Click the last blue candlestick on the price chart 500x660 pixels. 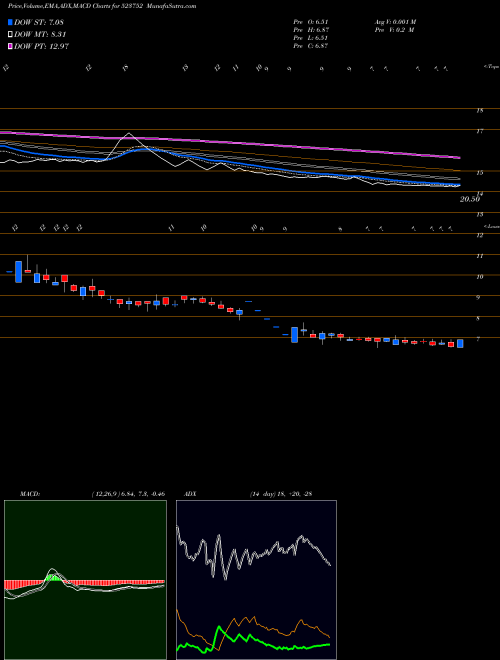[x=460, y=343]
